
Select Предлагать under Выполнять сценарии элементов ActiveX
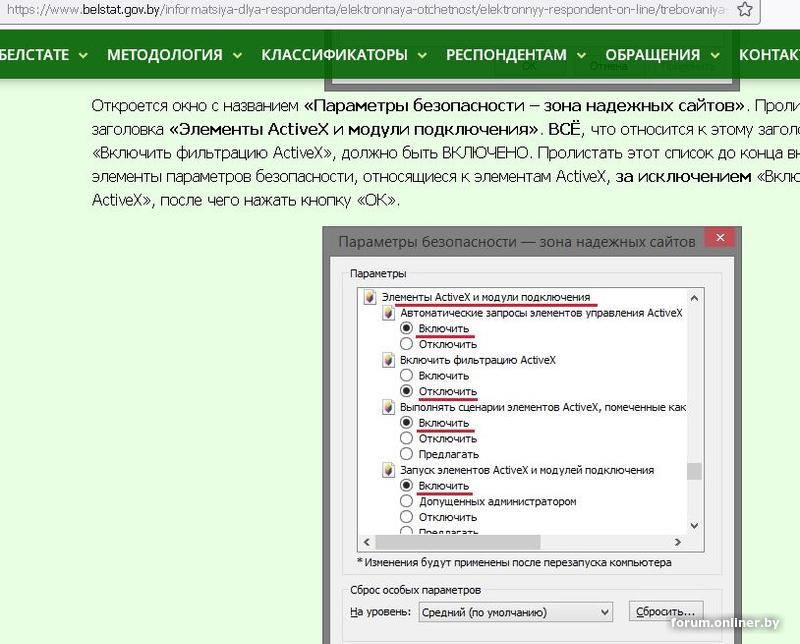[406, 454]
